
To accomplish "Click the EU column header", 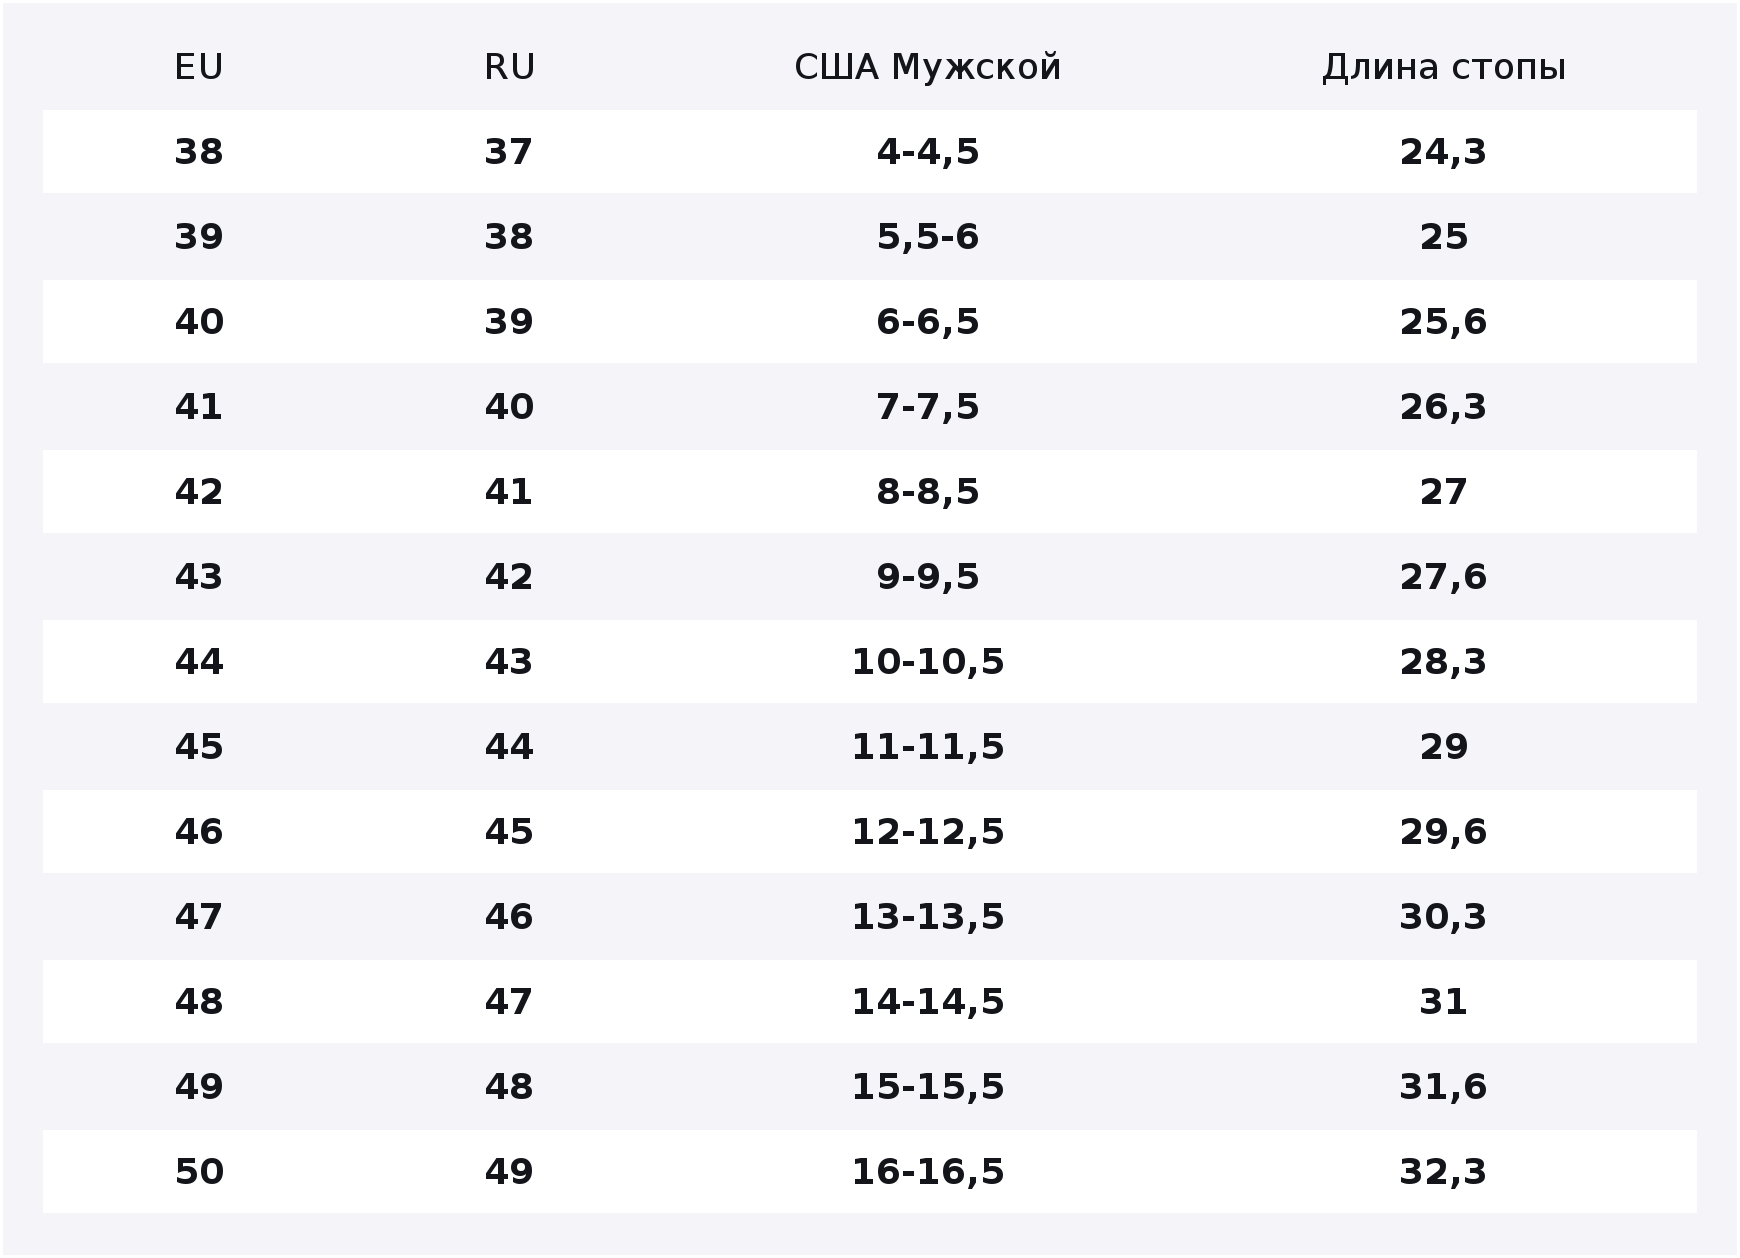I will click(x=199, y=67).
